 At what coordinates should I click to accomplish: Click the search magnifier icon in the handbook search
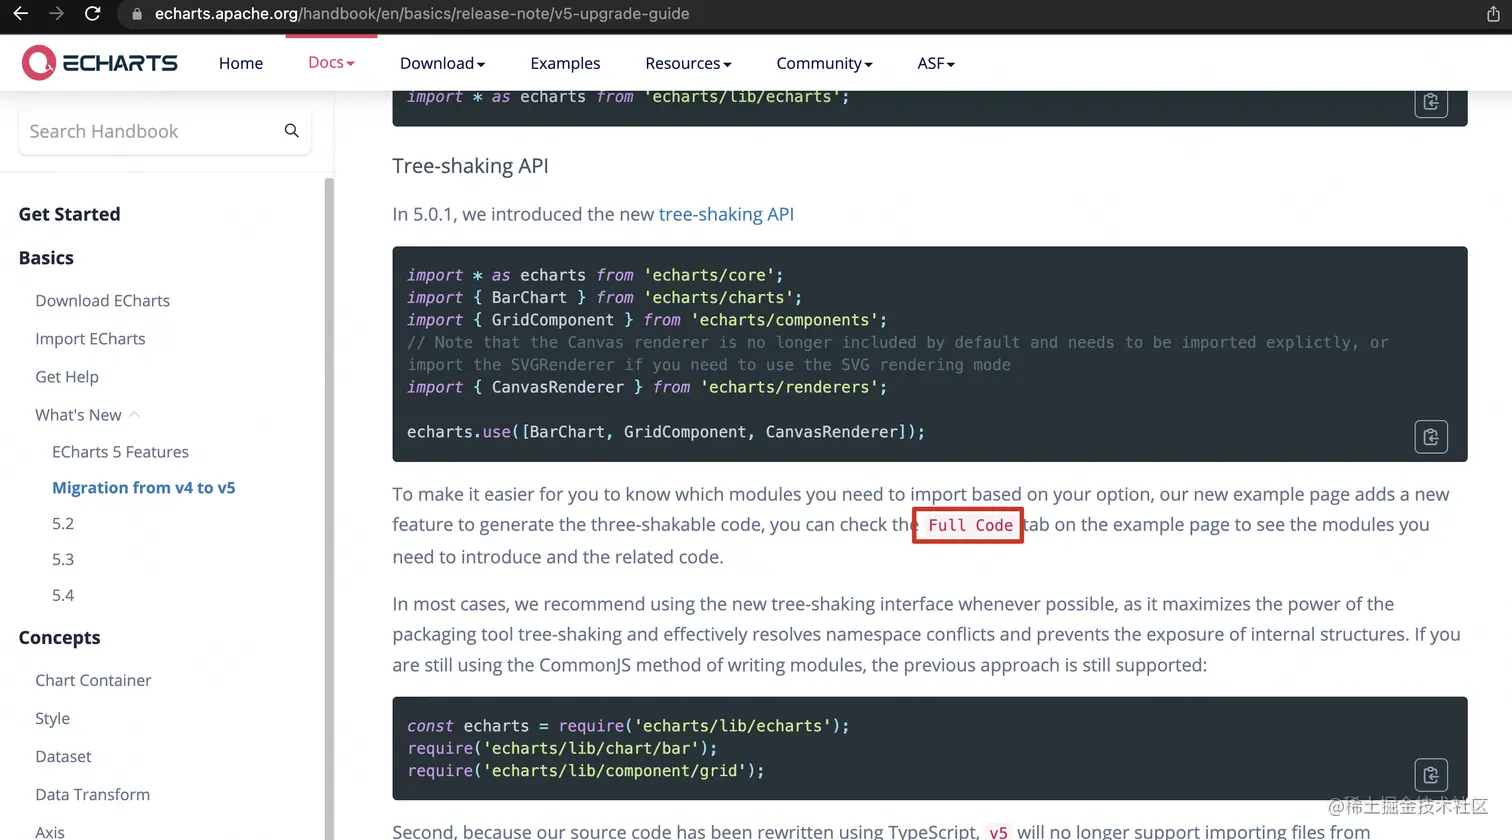coord(291,131)
